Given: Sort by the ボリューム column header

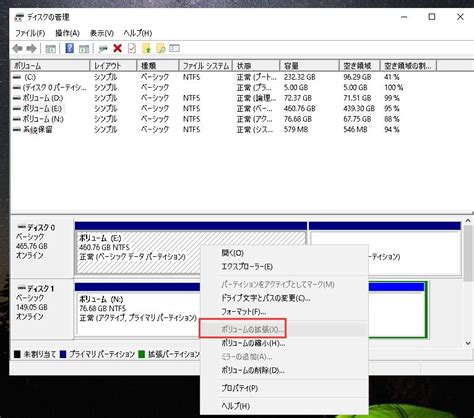Looking at the screenshot, I should (x=50, y=66).
